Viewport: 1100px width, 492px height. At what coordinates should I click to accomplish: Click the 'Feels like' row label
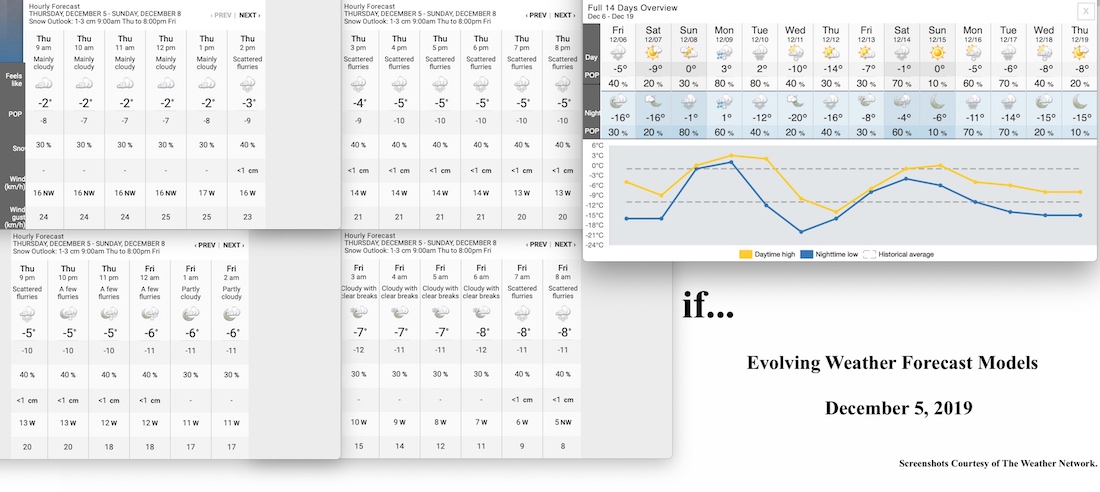(12, 79)
